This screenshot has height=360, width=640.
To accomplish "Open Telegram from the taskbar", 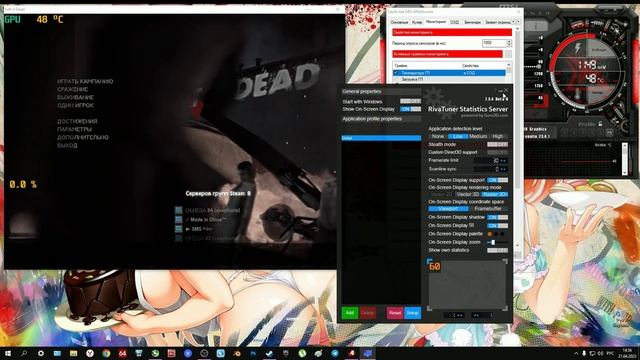I will point(335,353).
